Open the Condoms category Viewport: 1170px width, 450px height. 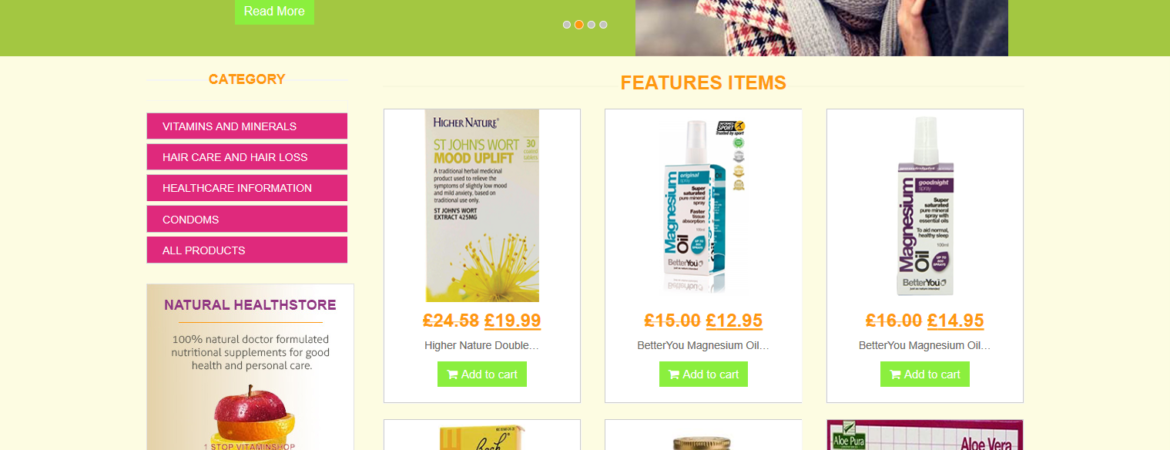[247, 219]
